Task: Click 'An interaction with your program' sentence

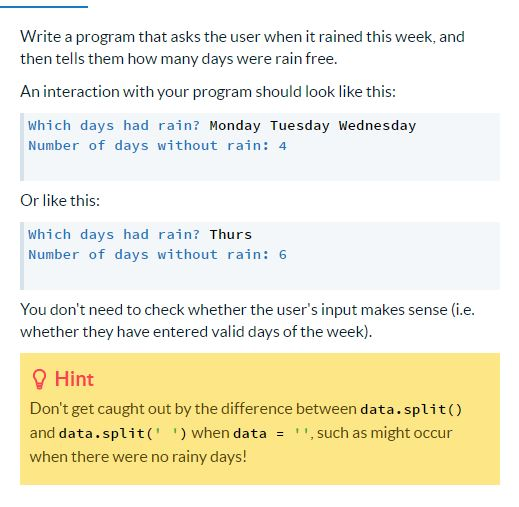Action: point(208,92)
